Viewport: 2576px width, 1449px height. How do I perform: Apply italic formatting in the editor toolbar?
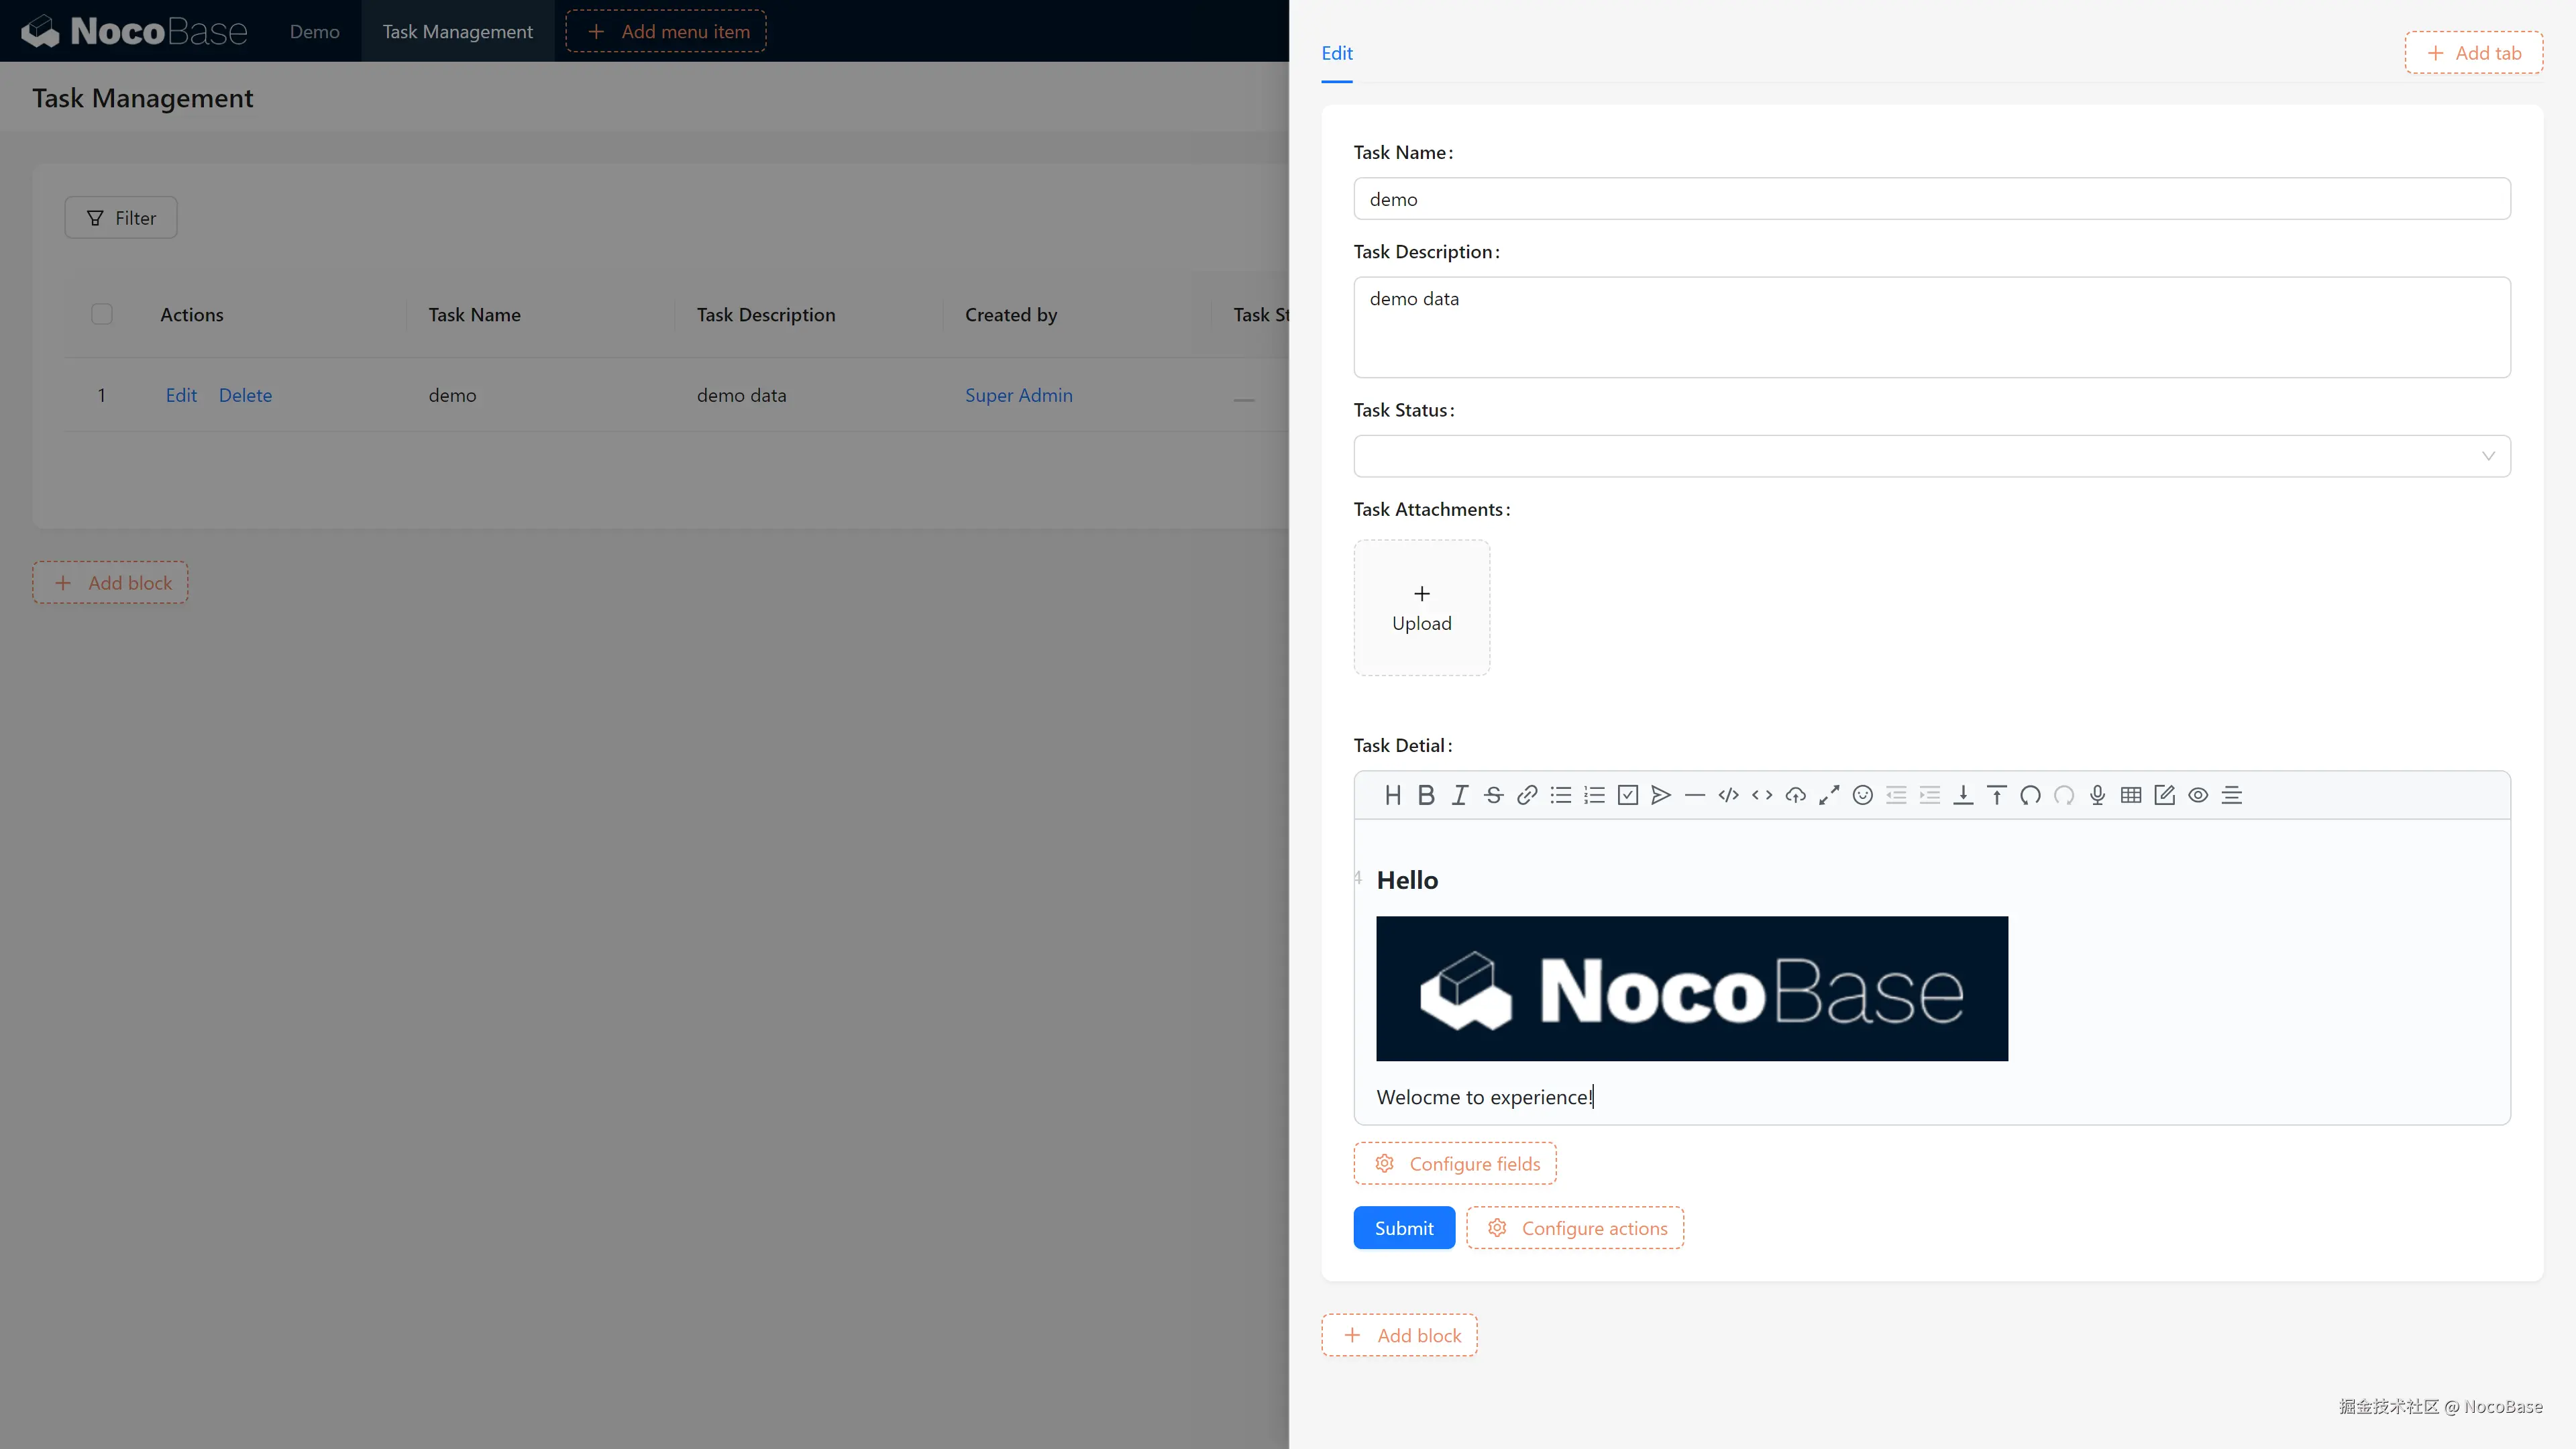coord(1460,795)
